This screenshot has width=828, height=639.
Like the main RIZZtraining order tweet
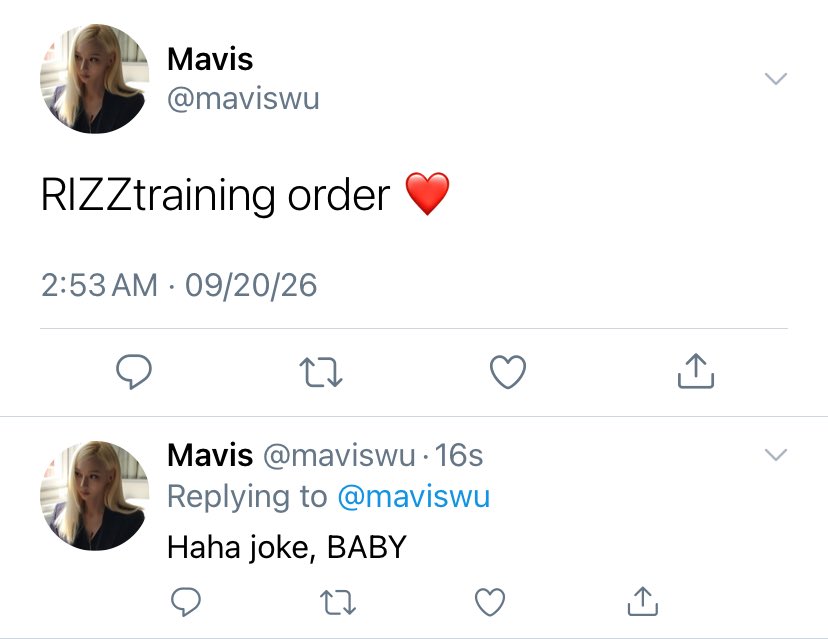tap(507, 372)
